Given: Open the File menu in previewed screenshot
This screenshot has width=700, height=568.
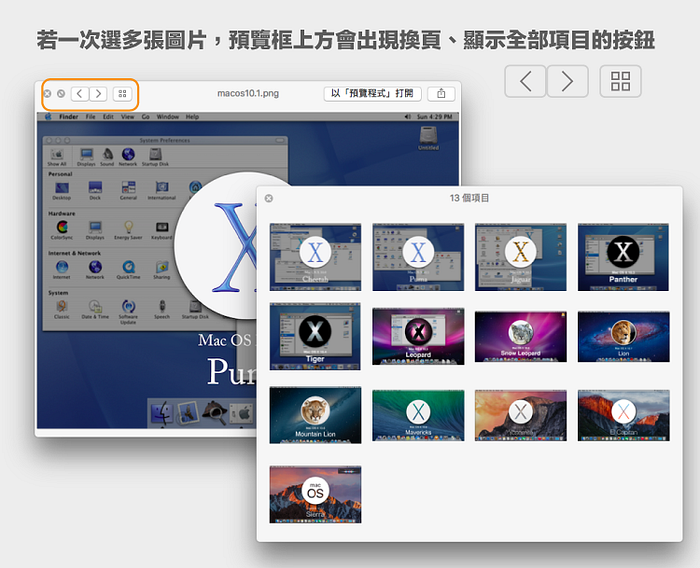Looking at the screenshot, I should coord(90,117).
